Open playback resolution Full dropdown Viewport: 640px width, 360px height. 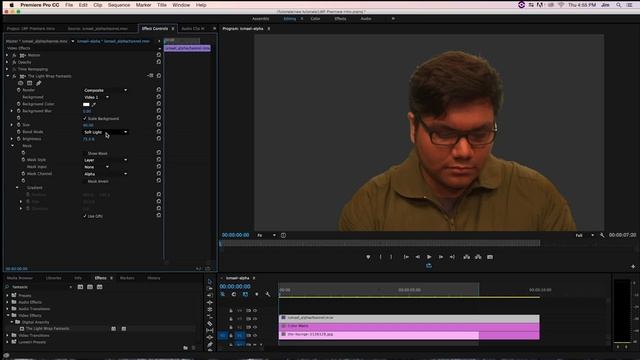pyautogui.click(x=584, y=235)
